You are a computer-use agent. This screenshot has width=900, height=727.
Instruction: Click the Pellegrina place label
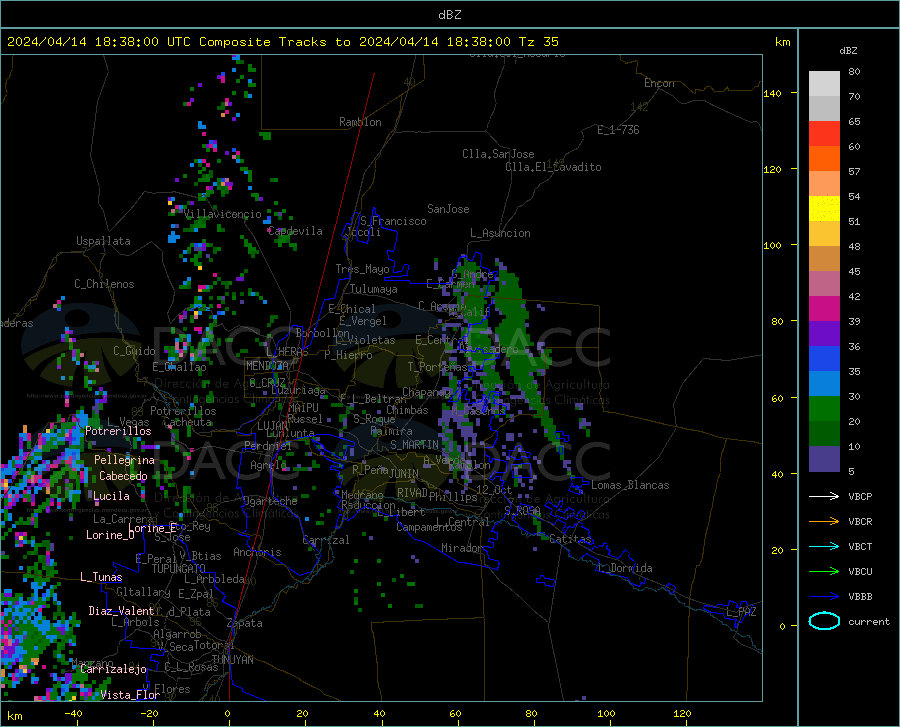[x=124, y=460]
